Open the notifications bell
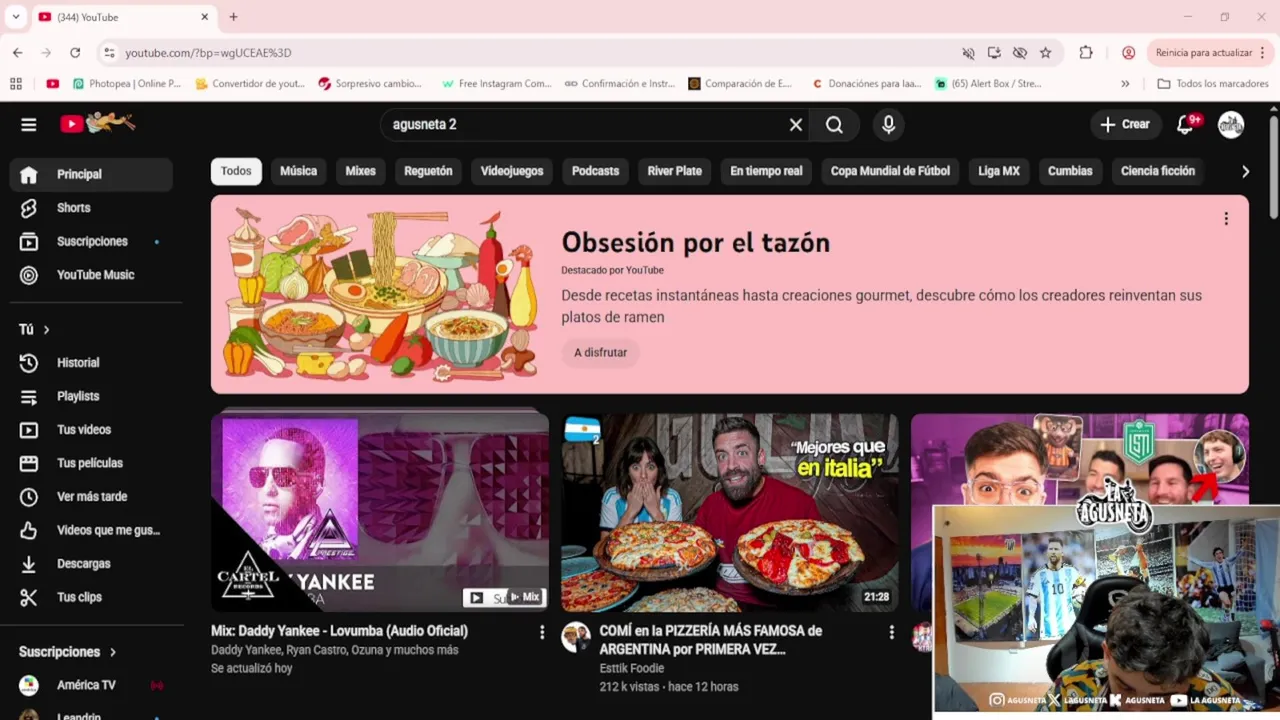1280x720 pixels. [1186, 125]
